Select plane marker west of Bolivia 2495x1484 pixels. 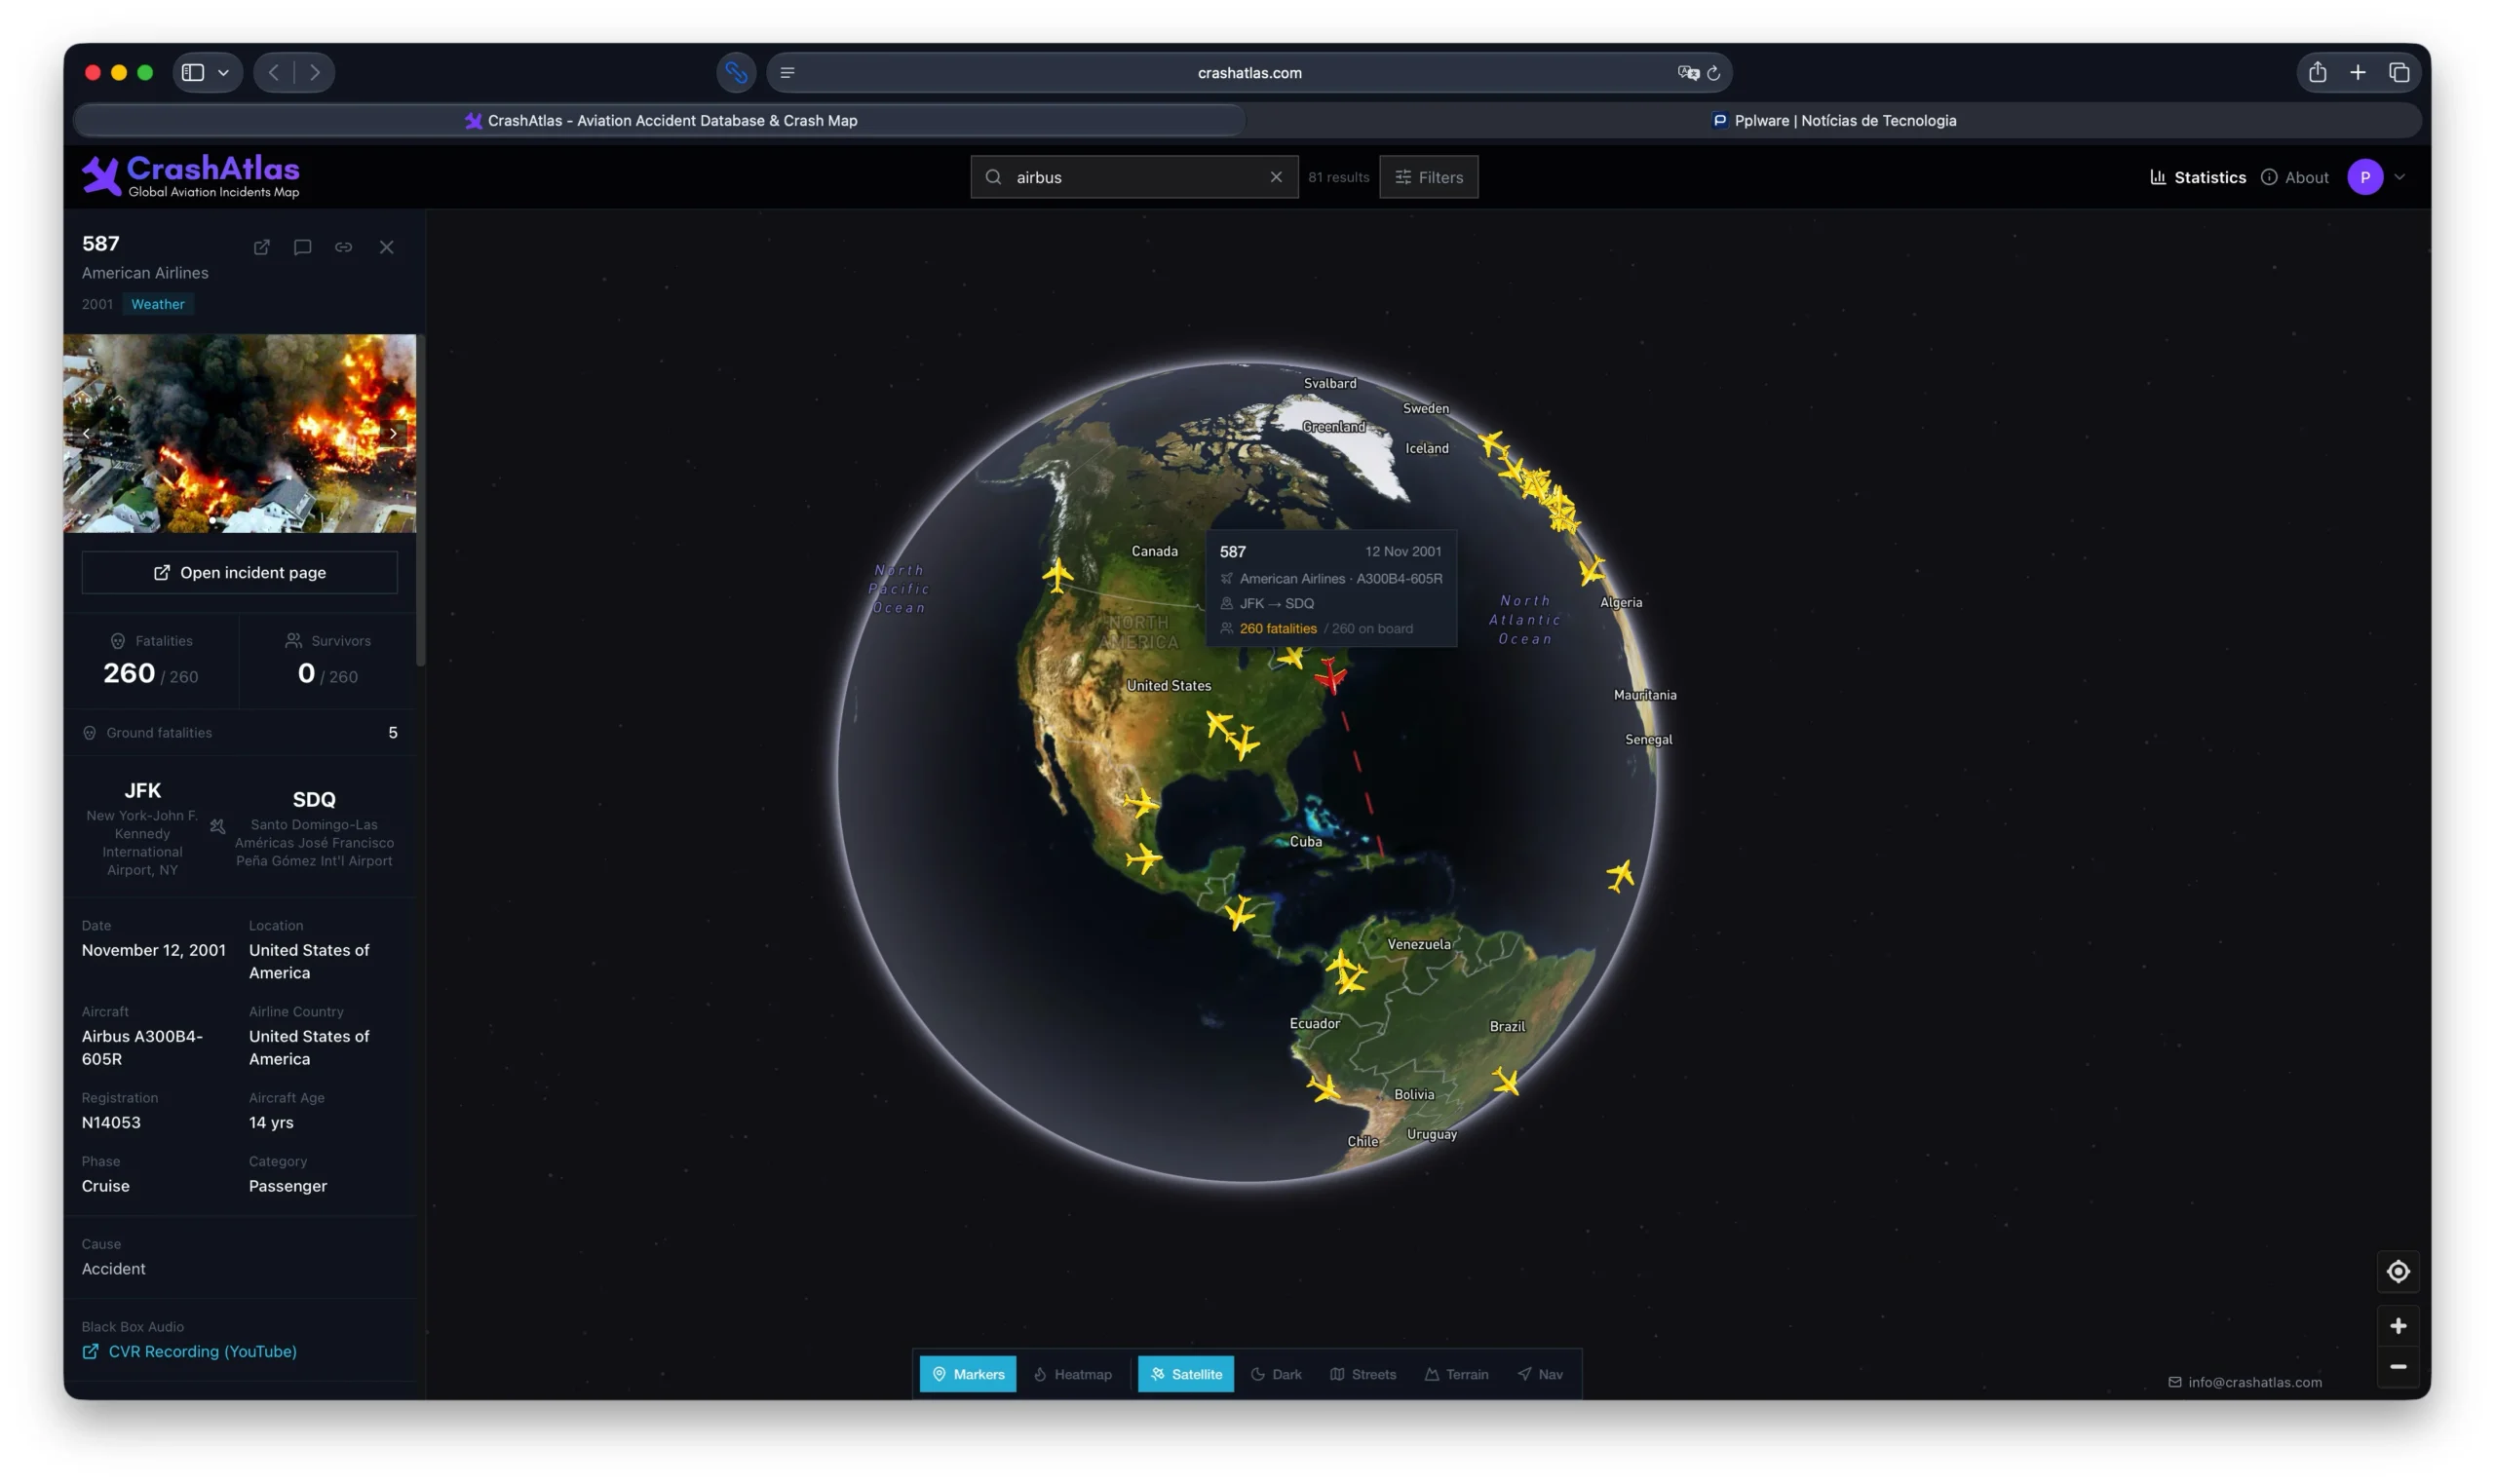pyautogui.click(x=1324, y=1089)
